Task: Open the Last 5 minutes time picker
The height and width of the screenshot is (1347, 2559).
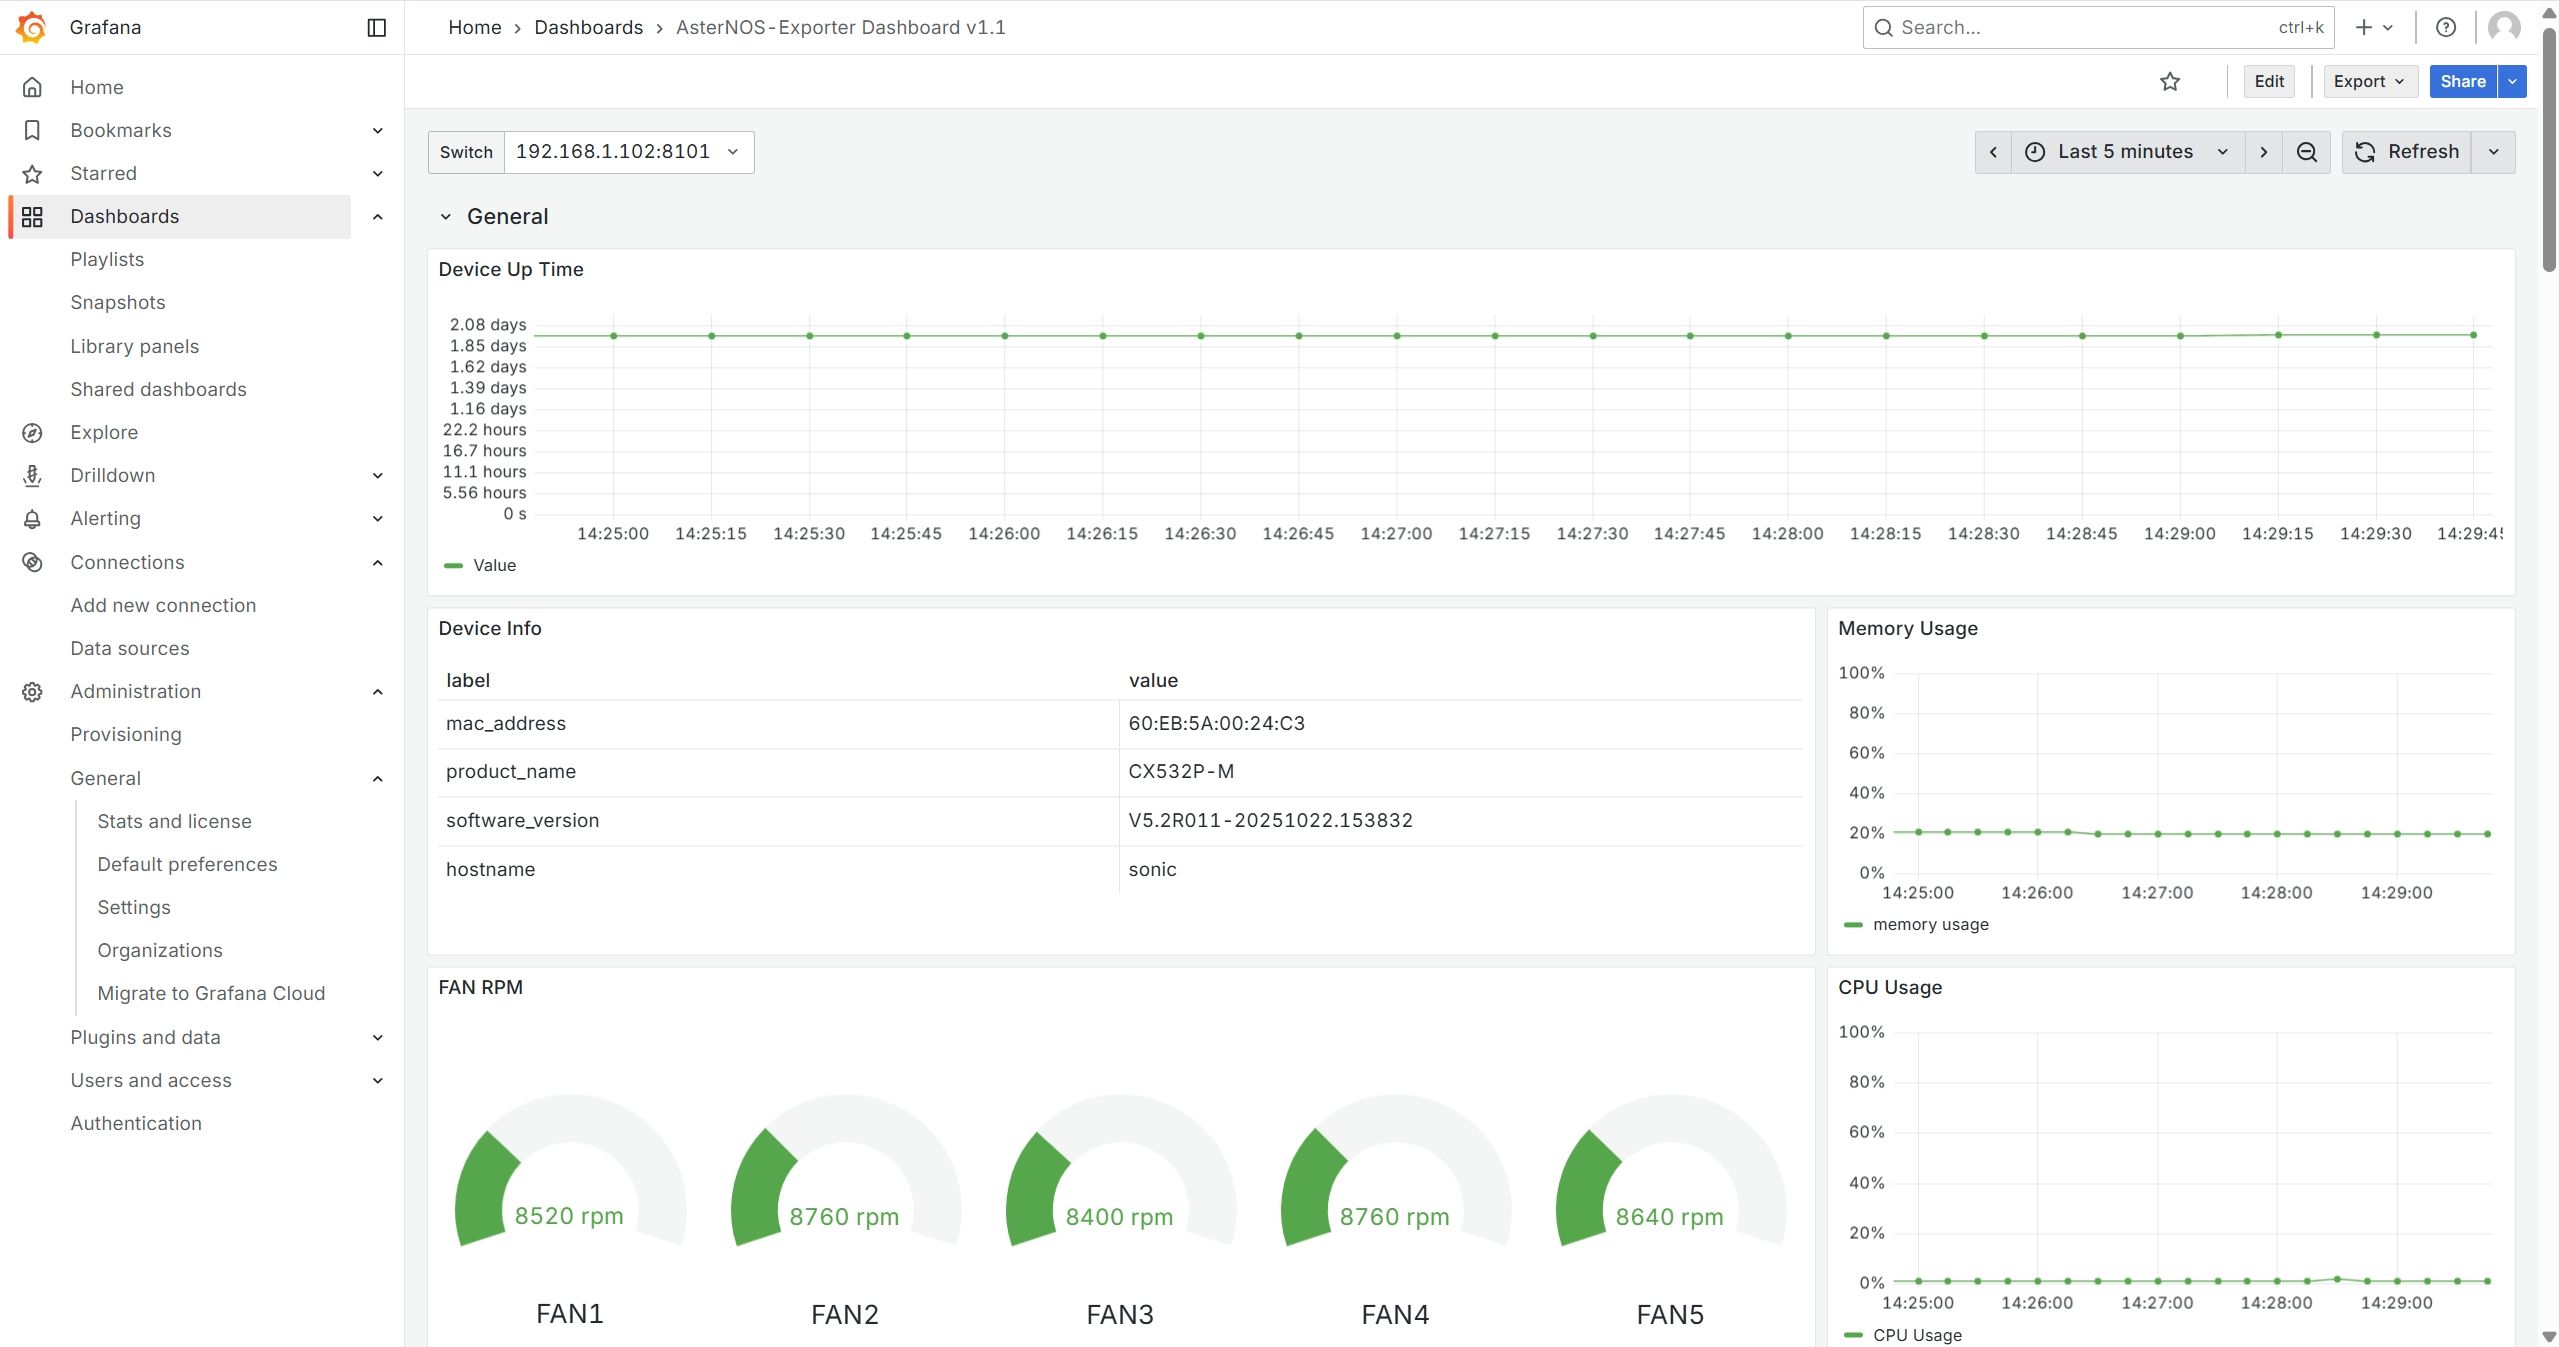Action: [x=2126, y=152]
